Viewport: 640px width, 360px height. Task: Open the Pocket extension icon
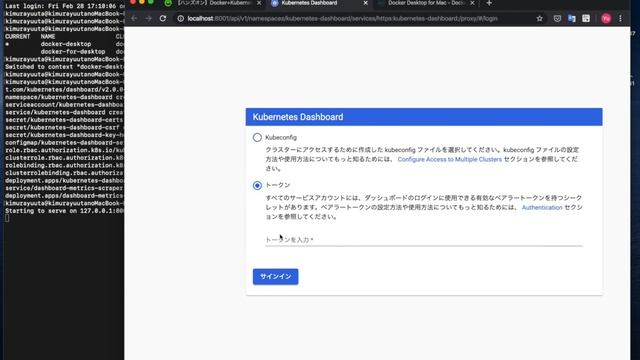coord(557,18)
